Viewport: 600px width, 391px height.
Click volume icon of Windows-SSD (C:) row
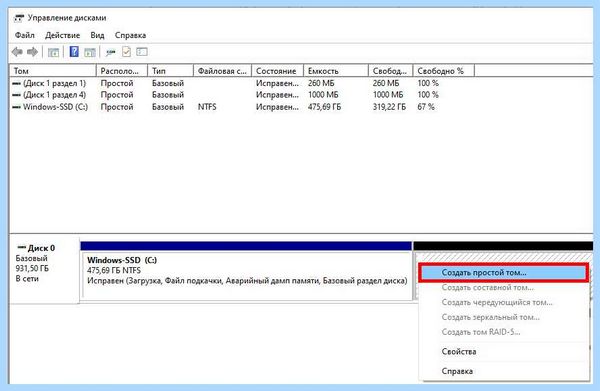(x=16, y=107)
